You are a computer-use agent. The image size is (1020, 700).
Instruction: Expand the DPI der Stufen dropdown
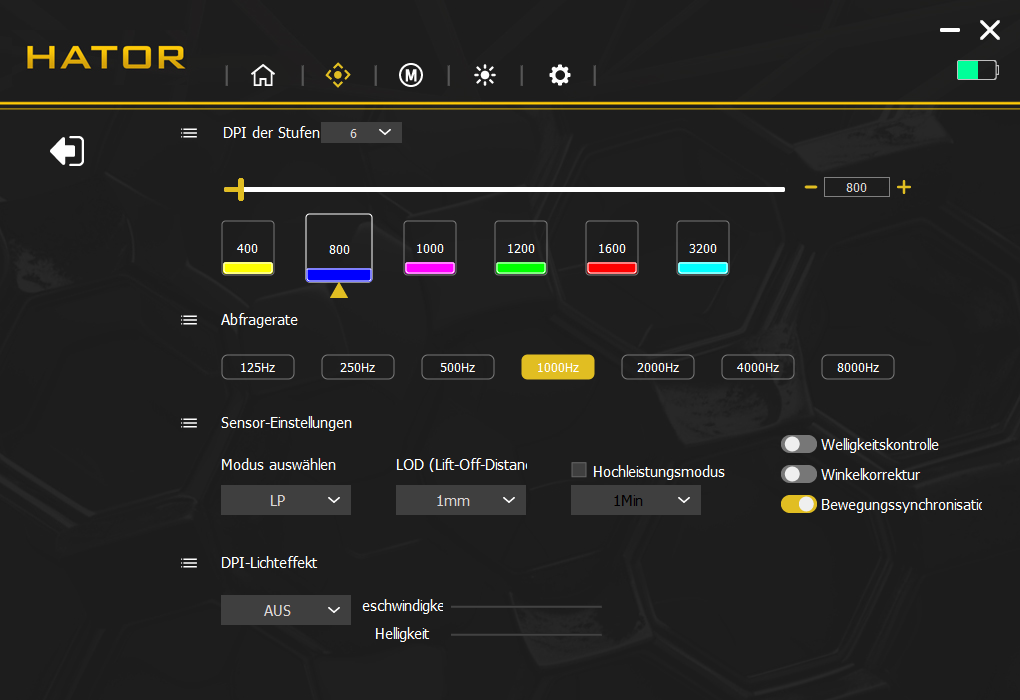pyautogui.click(x=362, y=133)
